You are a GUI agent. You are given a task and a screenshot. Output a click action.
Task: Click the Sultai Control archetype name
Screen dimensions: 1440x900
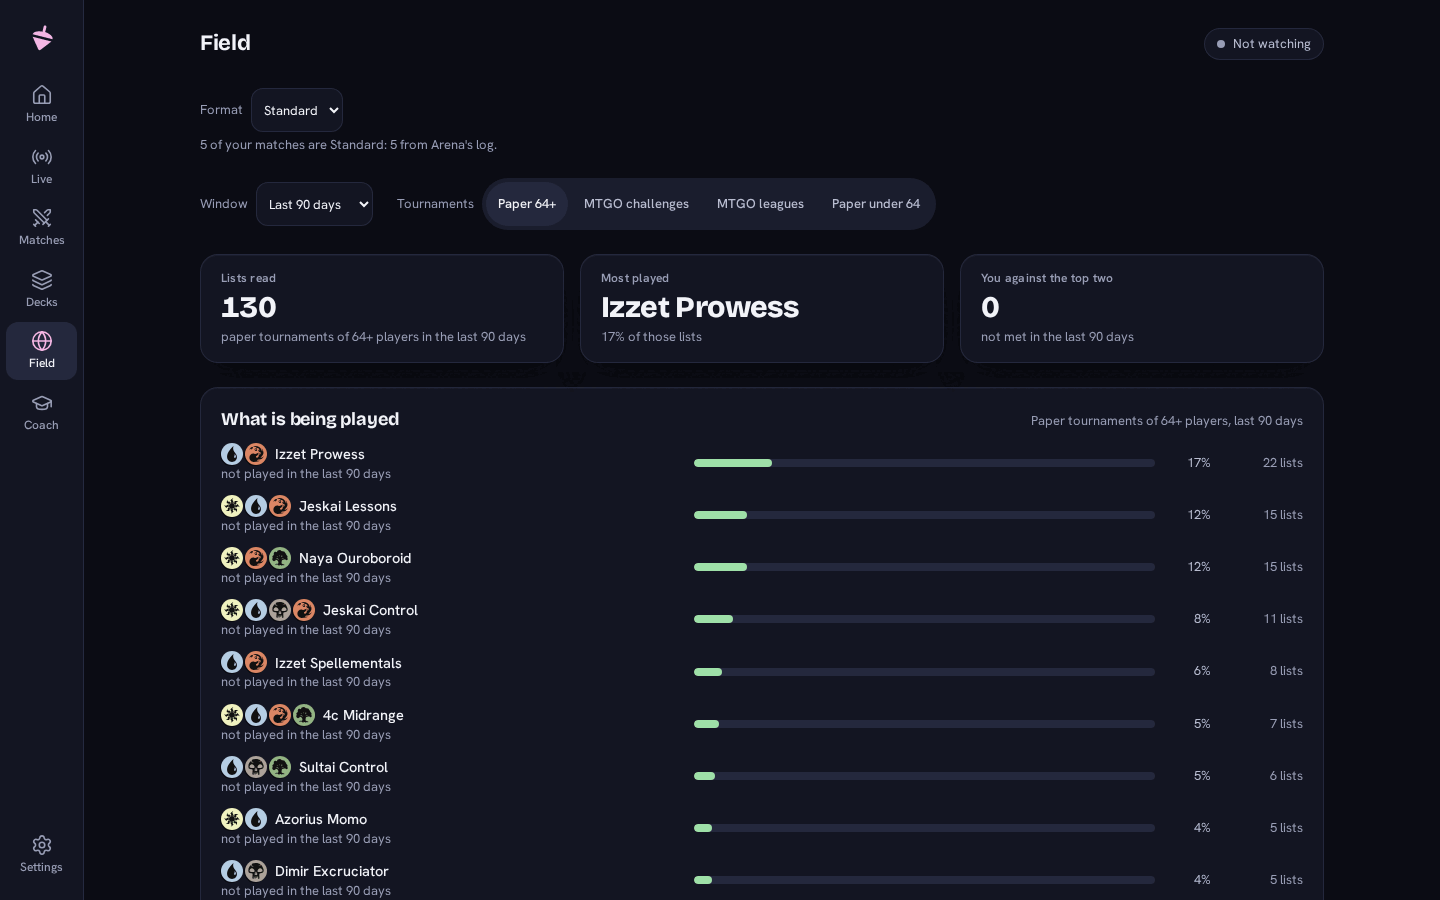click(x=343, y=767)
